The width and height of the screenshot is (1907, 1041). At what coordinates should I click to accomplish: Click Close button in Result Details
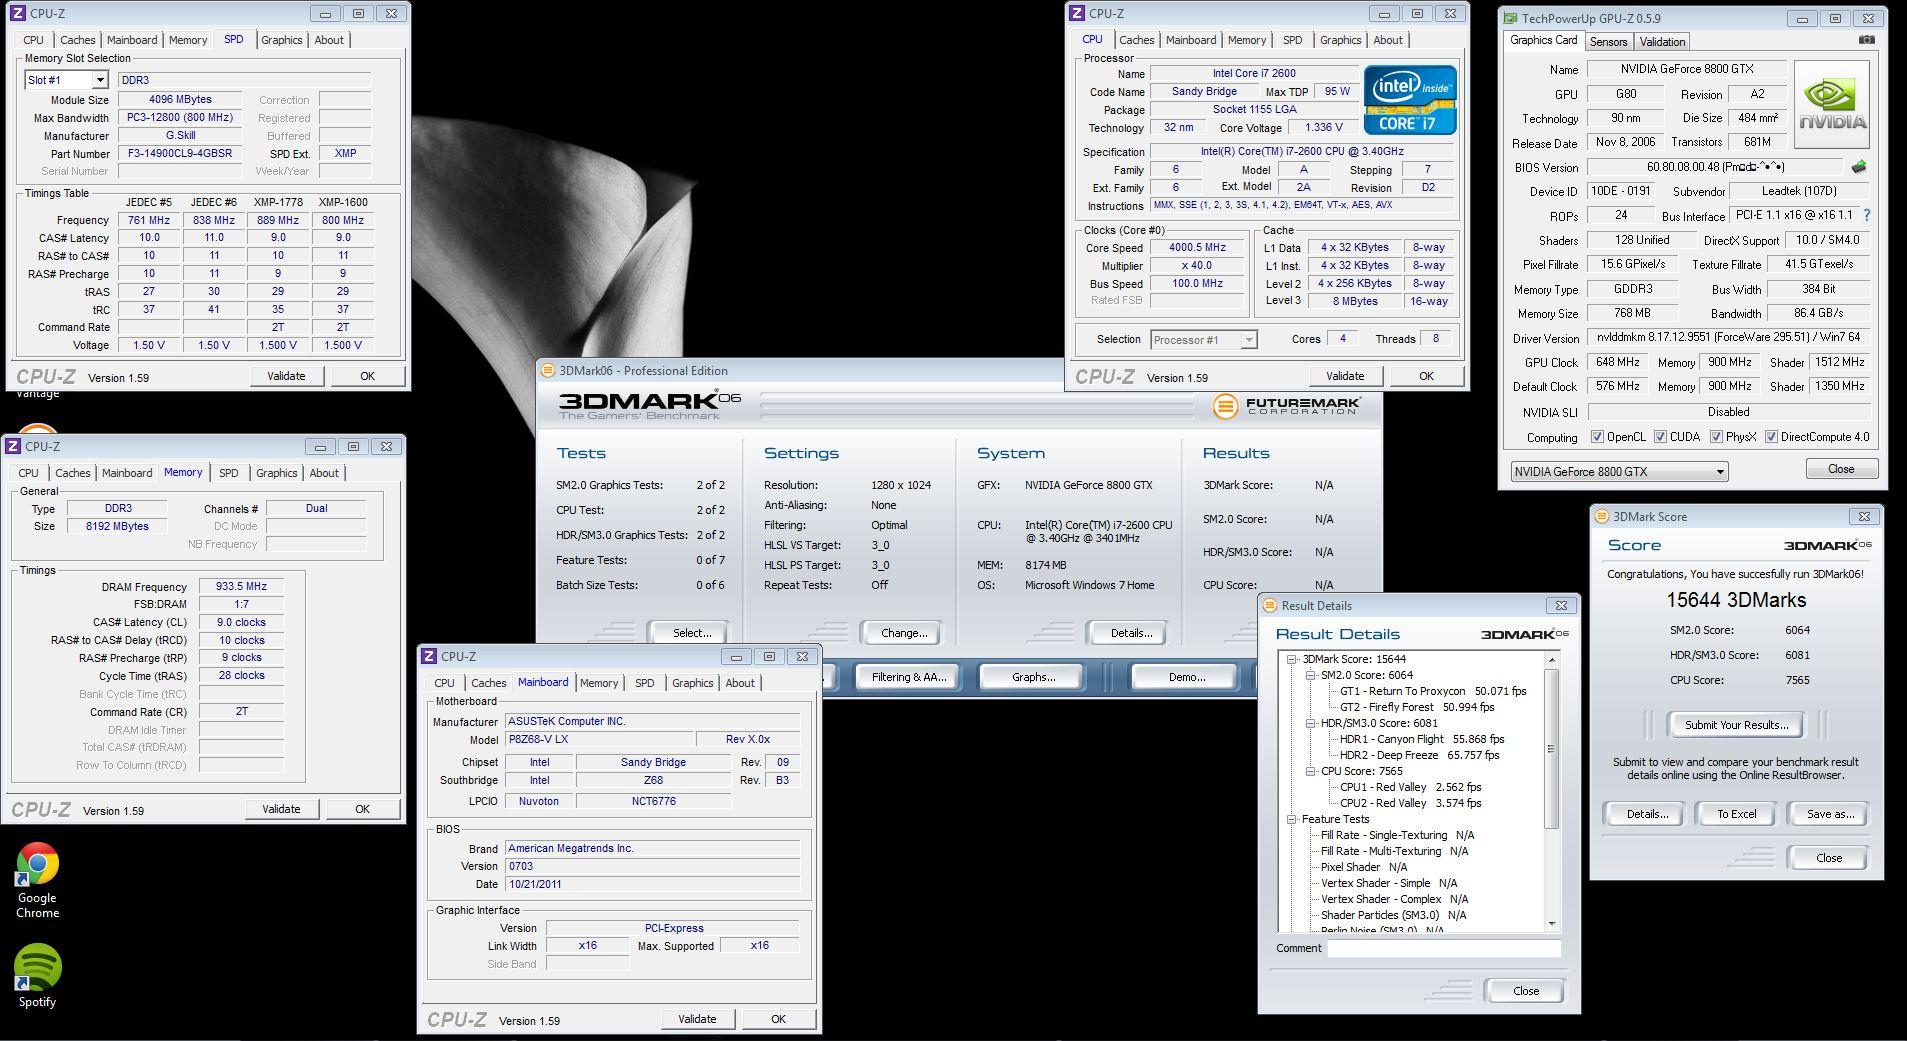1526,991
